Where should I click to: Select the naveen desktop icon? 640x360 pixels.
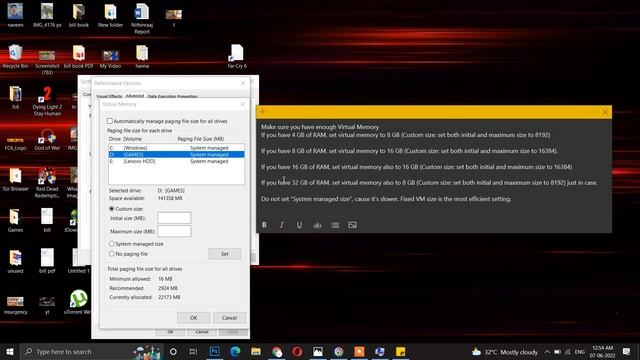pos(16,16)
